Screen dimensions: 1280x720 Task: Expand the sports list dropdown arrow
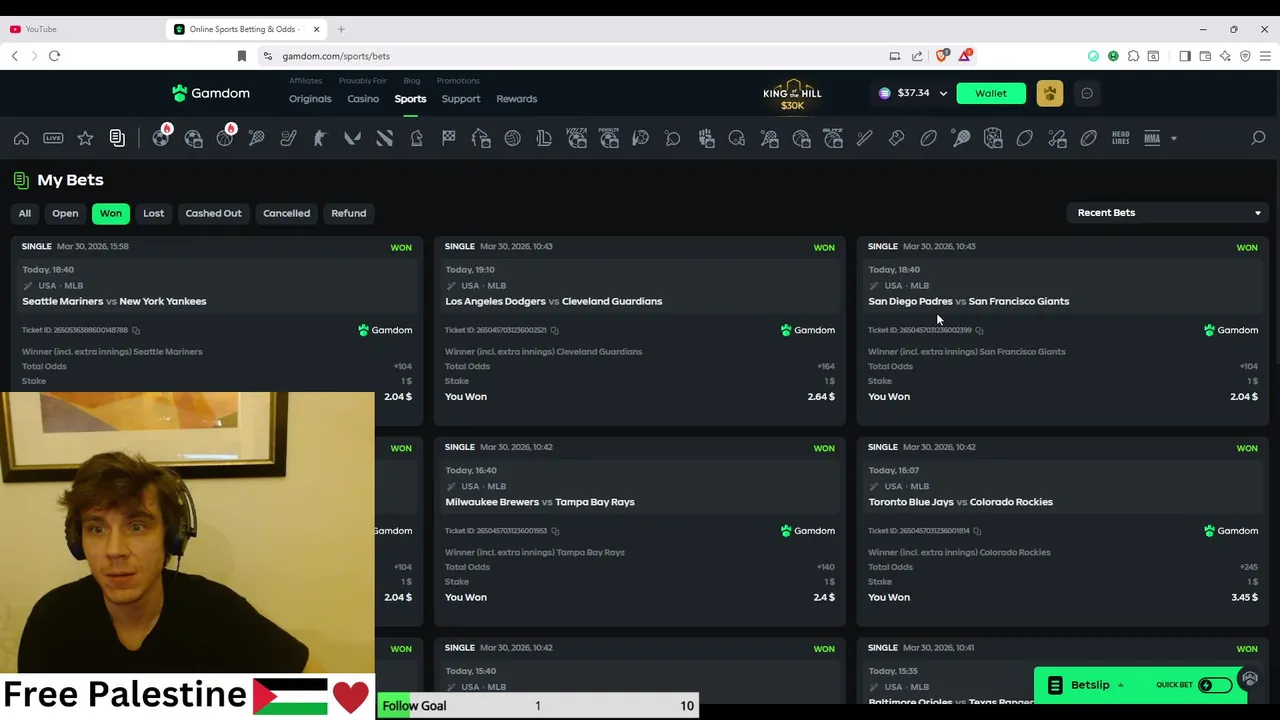pos(1174,138)
